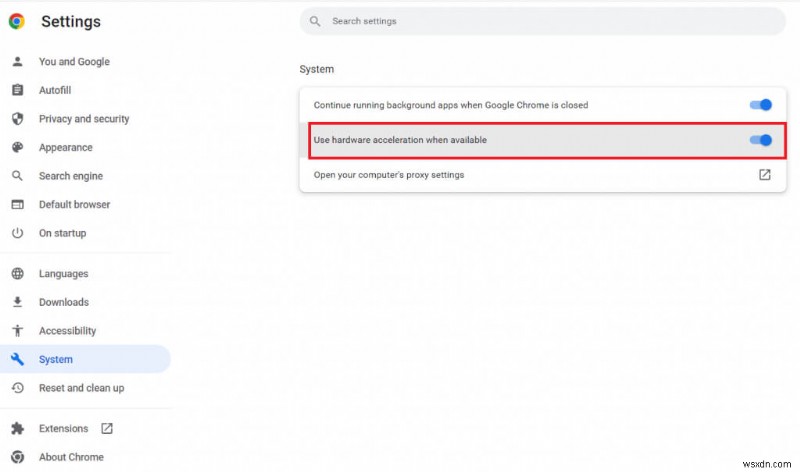Click the On startup power icon

[x=17, y=233]
